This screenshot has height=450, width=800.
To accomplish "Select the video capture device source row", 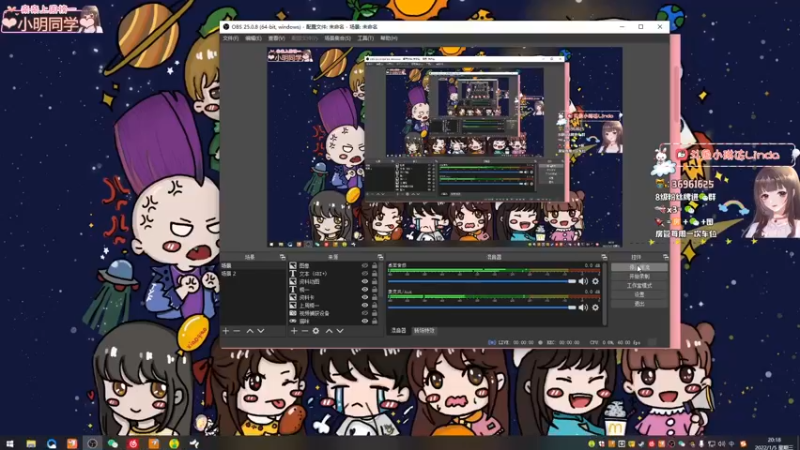I will coord(334,313).
